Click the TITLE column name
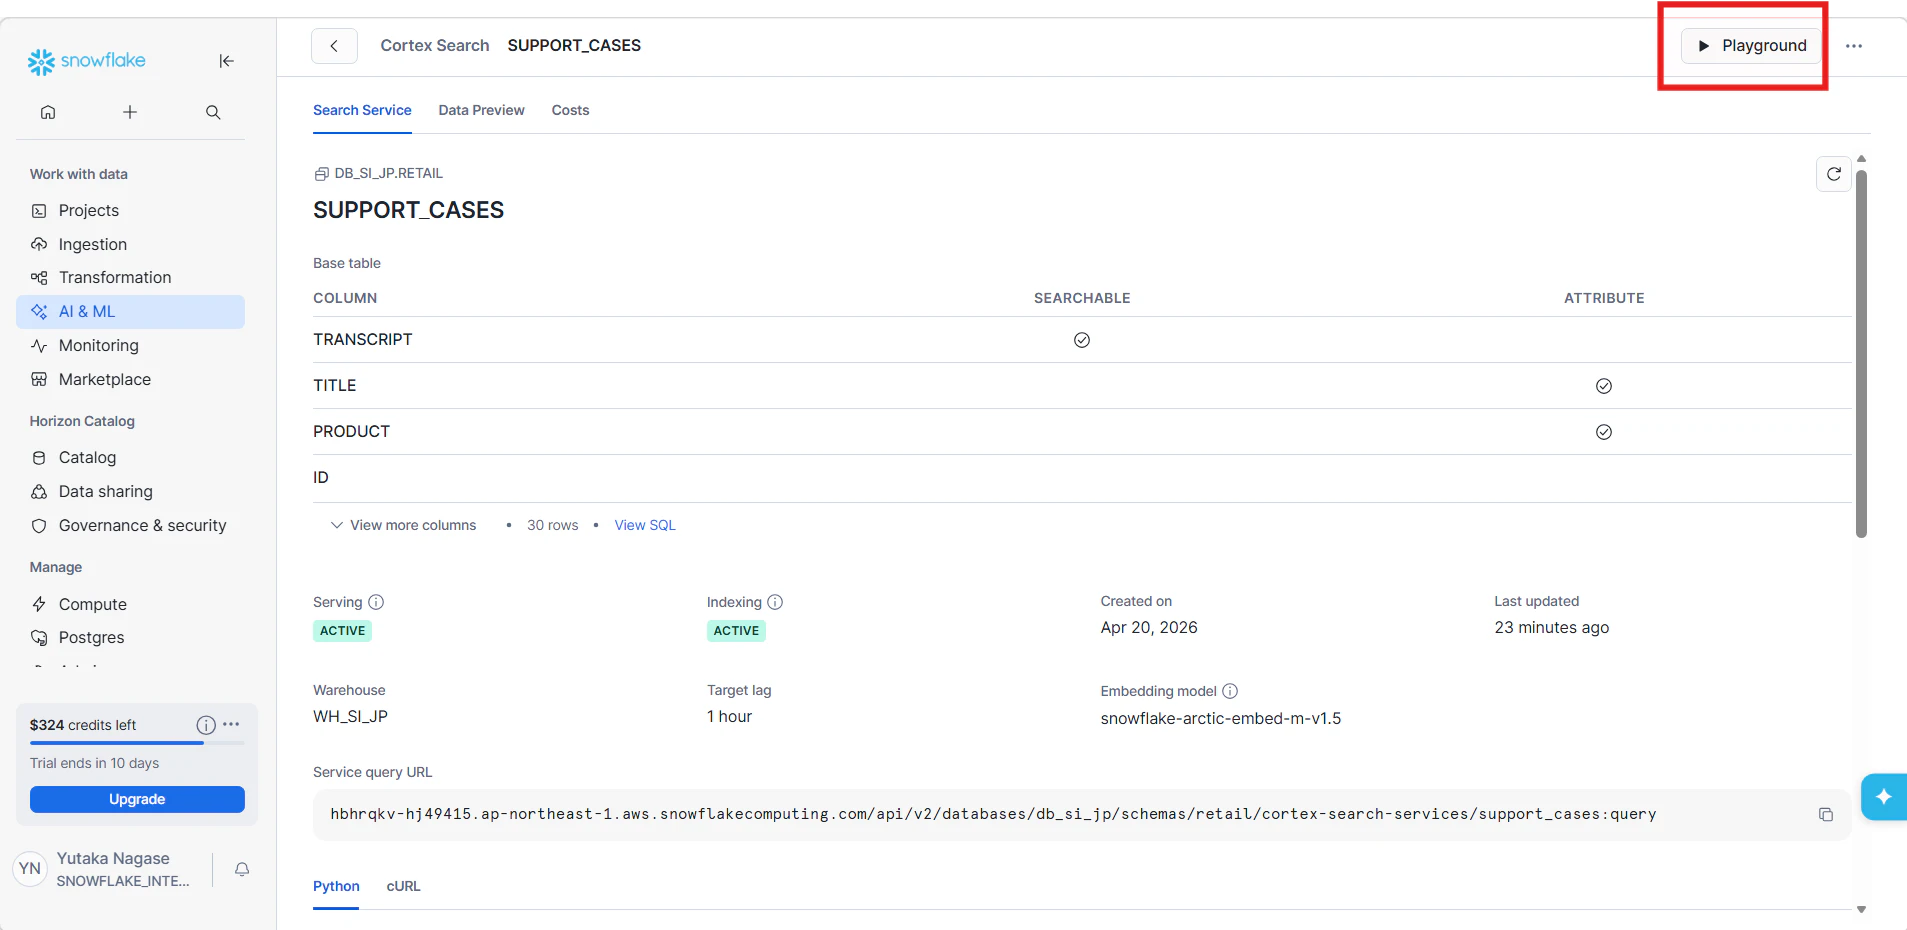The width and height of the screenshot is (1907, 930). (x=335, y=386)
